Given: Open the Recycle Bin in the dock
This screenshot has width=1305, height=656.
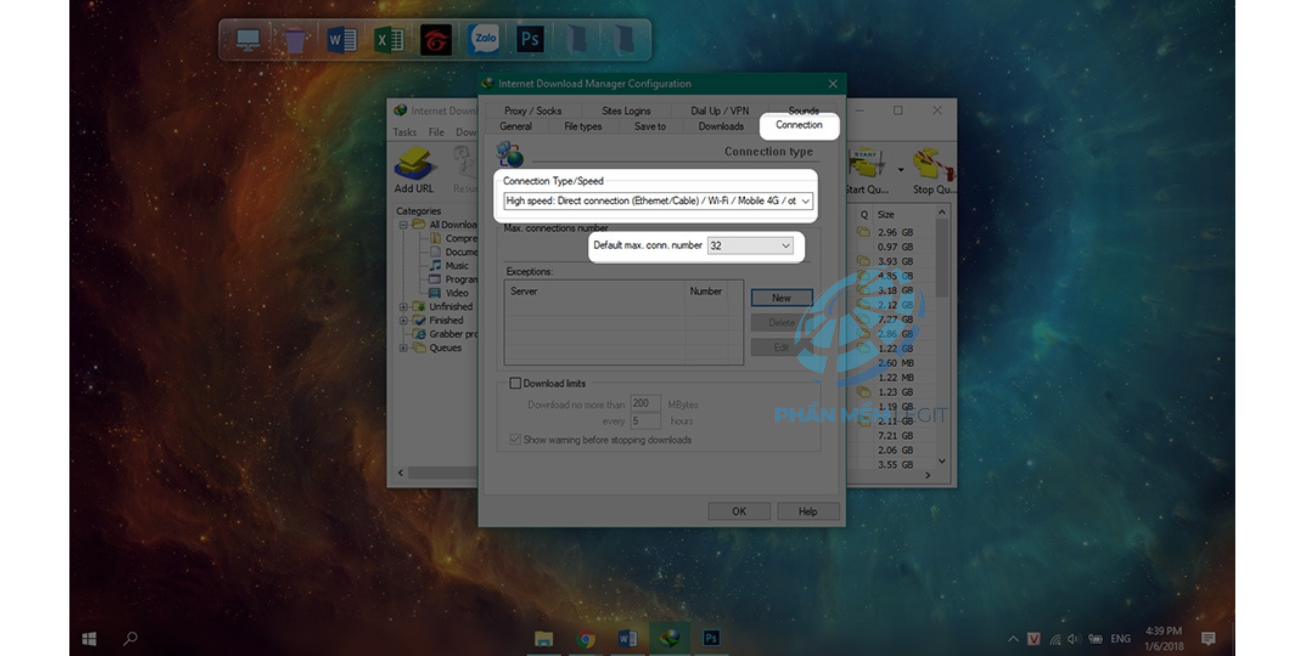Looking at the screenshot, I should pyautogui.click(x=295, y=40).
